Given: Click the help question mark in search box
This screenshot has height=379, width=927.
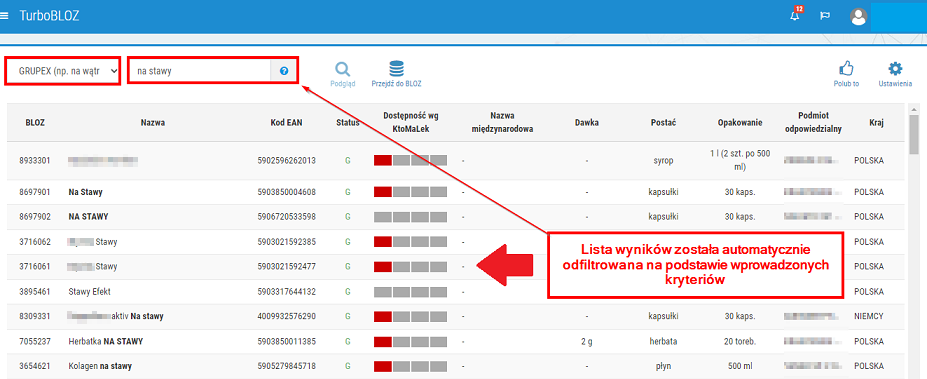Looking at the screenshot, I should [284, 71].
